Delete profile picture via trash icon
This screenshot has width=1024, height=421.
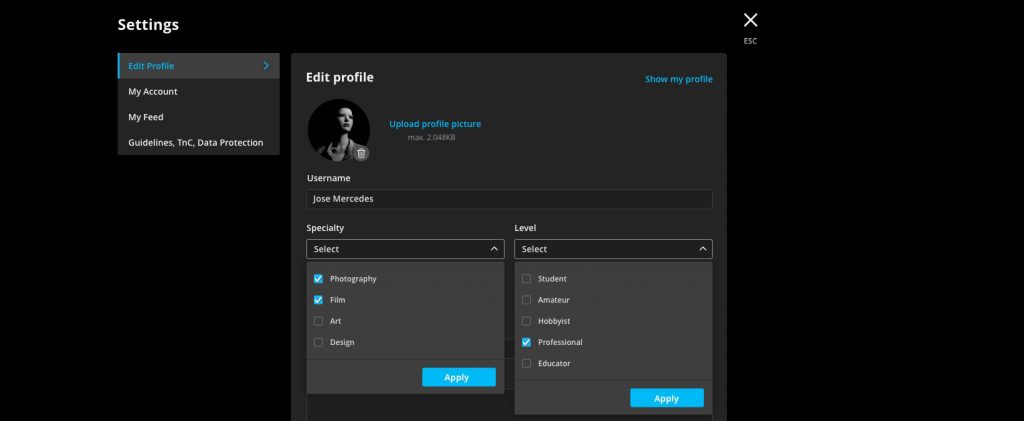361,153
